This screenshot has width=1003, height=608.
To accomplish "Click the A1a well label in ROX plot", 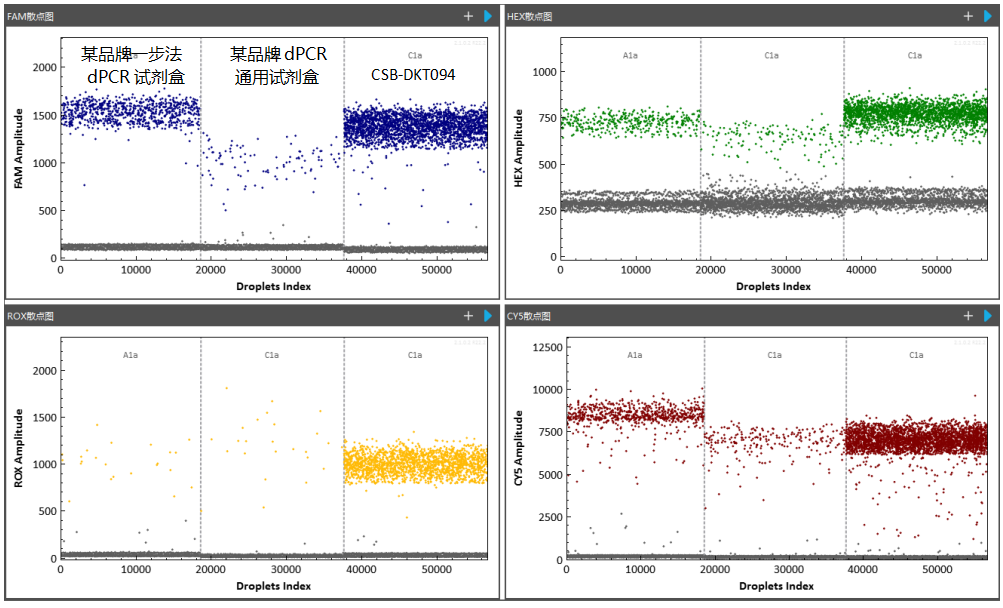I will click(130, 355).
